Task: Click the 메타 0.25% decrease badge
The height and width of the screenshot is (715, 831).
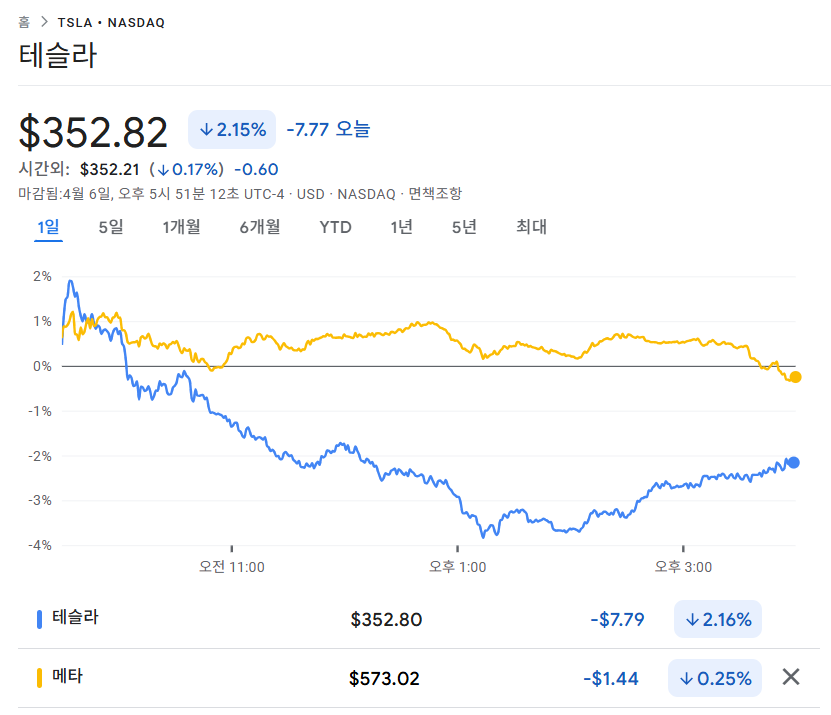Action: pyautogui.click(x=715, y=678)
